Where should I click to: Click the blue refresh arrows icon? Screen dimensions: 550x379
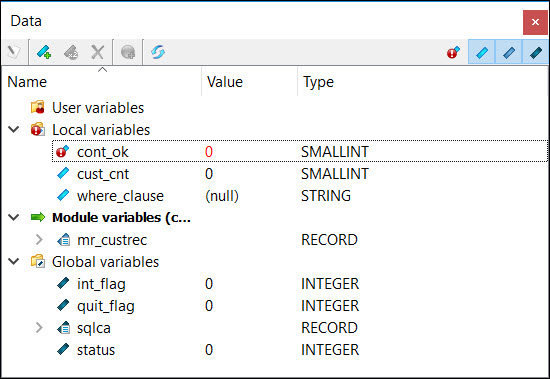[158, 53]
